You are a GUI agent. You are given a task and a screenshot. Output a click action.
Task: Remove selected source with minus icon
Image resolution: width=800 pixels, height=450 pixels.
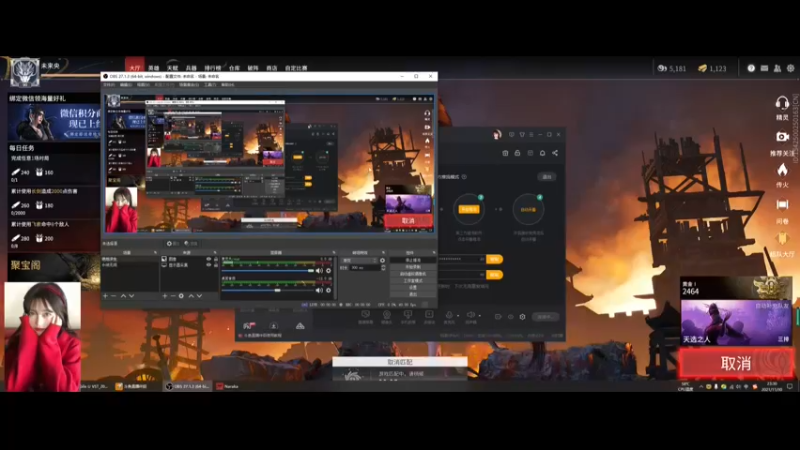(x=173, y=296)
